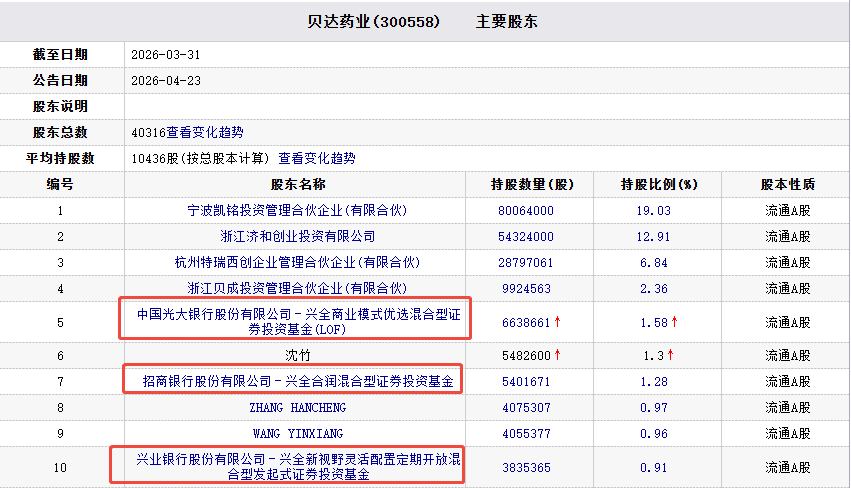
Task: Open shareholder ZHANG HANCHENG link
Action: click(297, 407)
